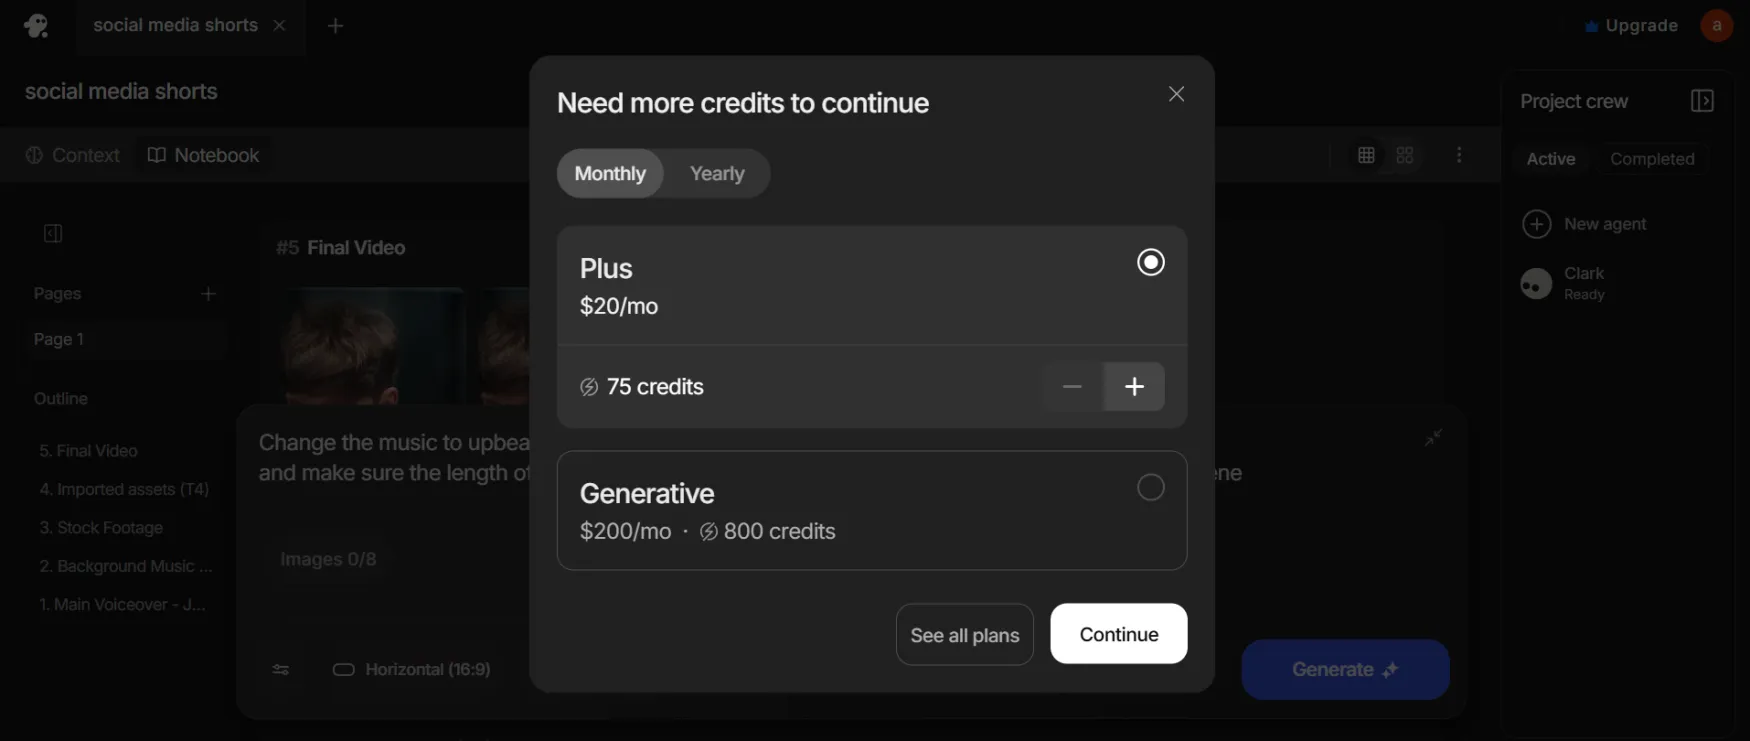
Task: Click the Continue button
Action: click(1119, 634)
